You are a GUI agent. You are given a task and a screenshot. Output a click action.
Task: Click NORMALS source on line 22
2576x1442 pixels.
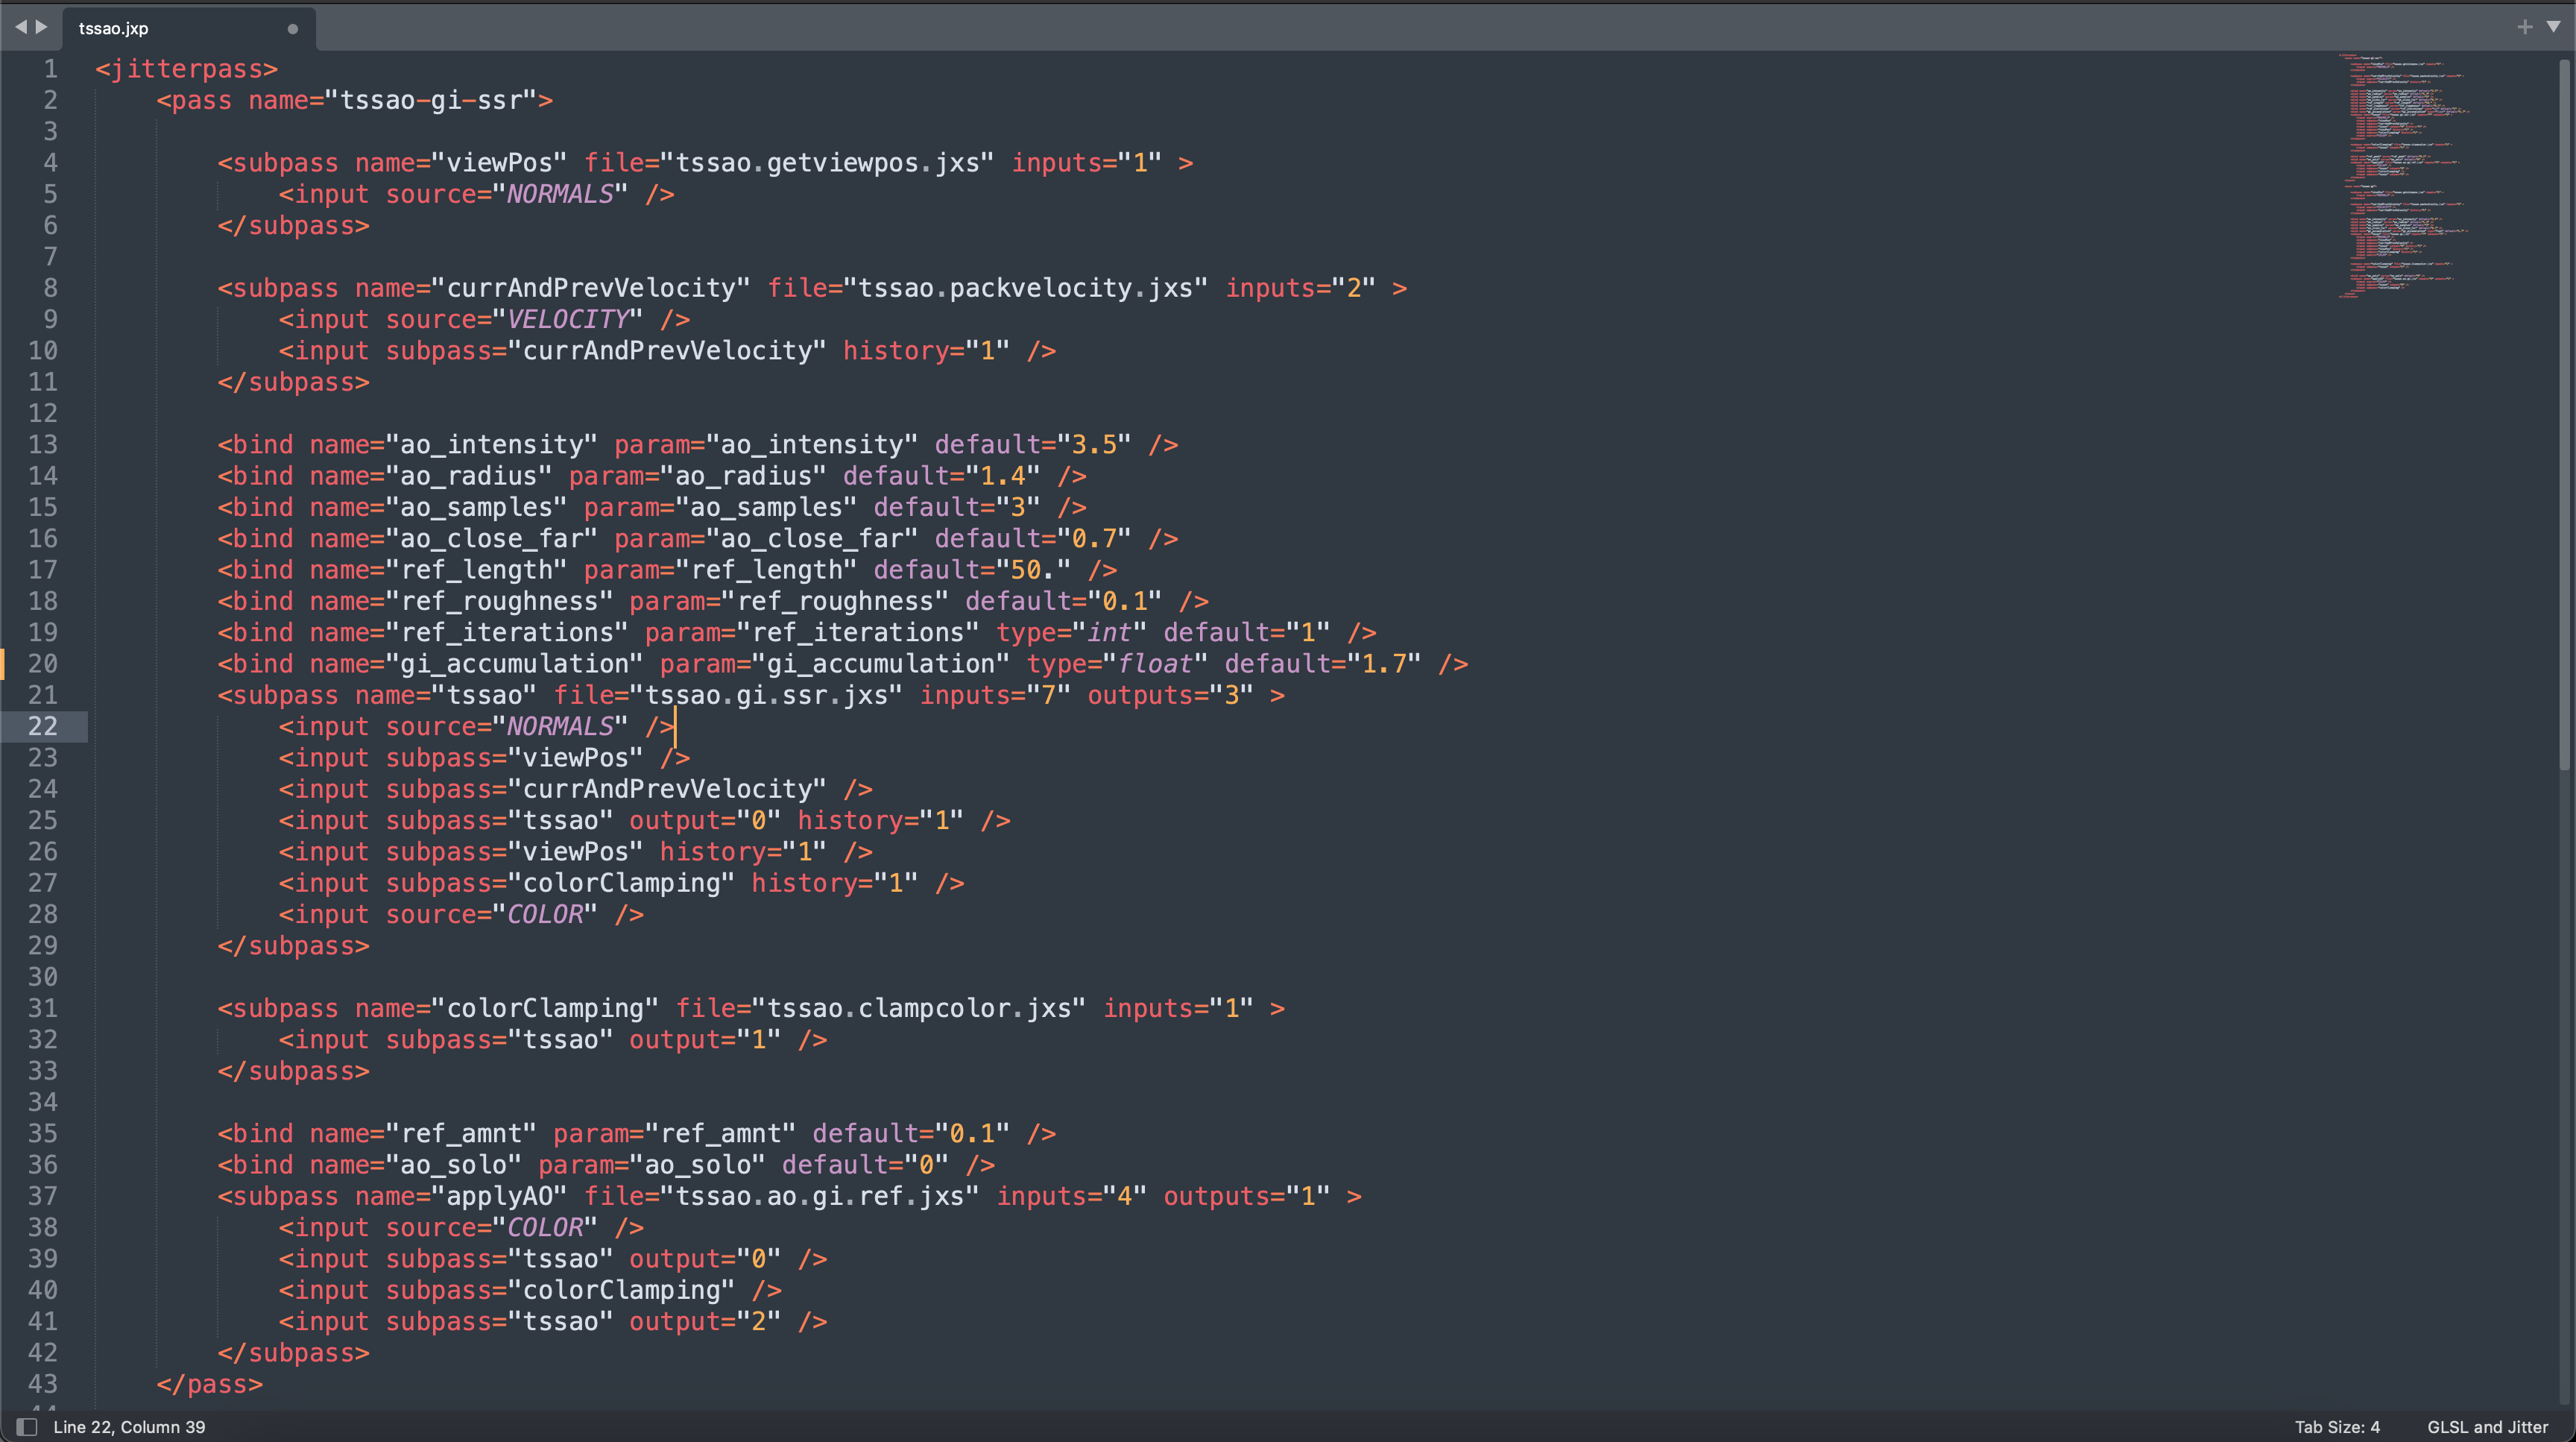560,726
